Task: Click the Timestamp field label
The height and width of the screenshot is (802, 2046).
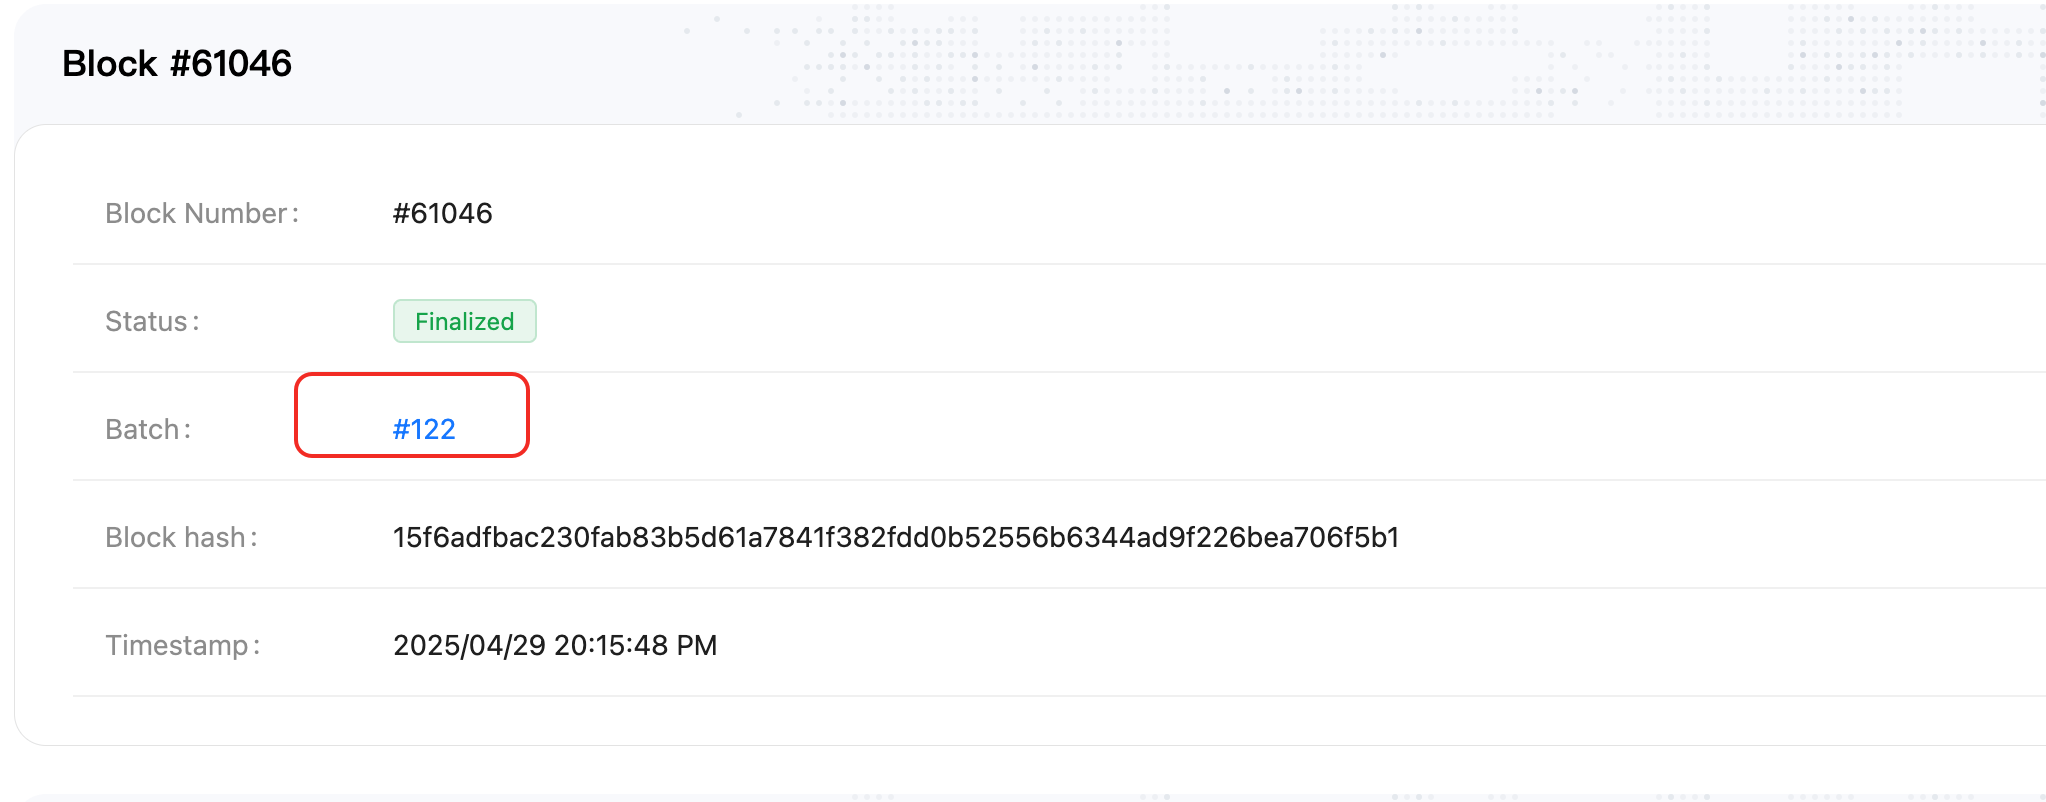Action: coord(183,645)
